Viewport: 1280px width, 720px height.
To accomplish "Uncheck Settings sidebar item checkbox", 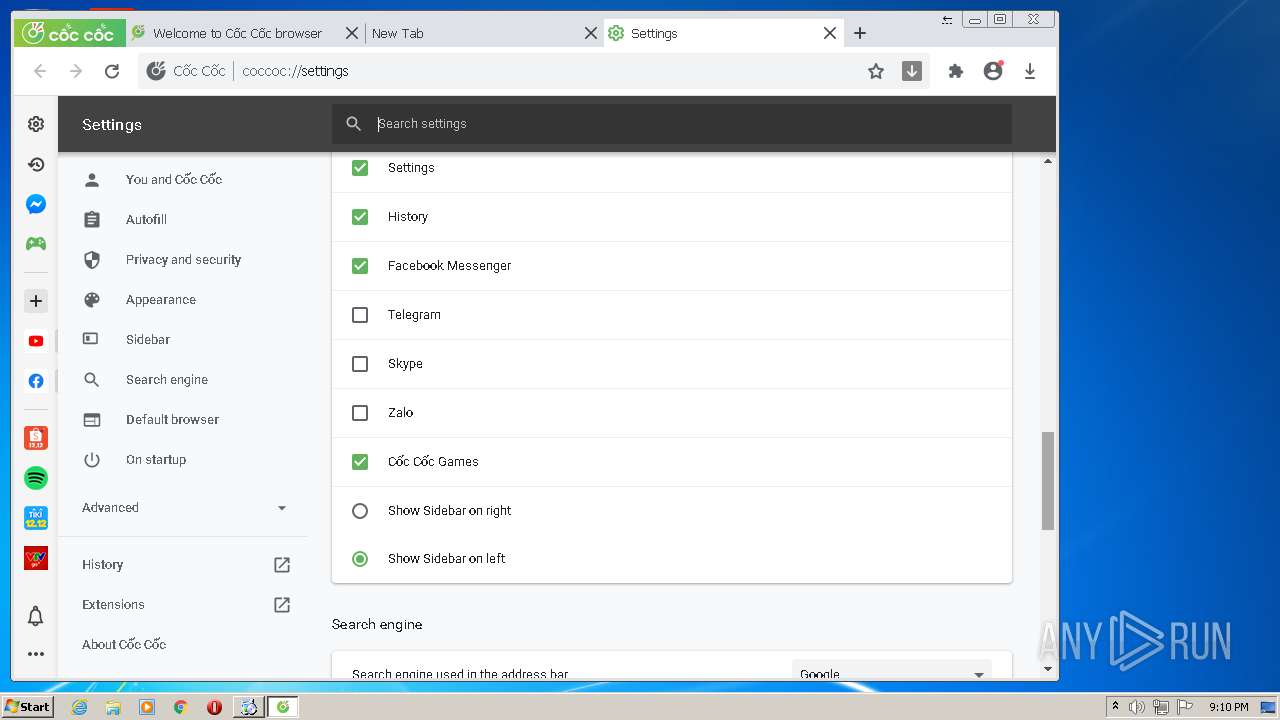I will (360, 168).
